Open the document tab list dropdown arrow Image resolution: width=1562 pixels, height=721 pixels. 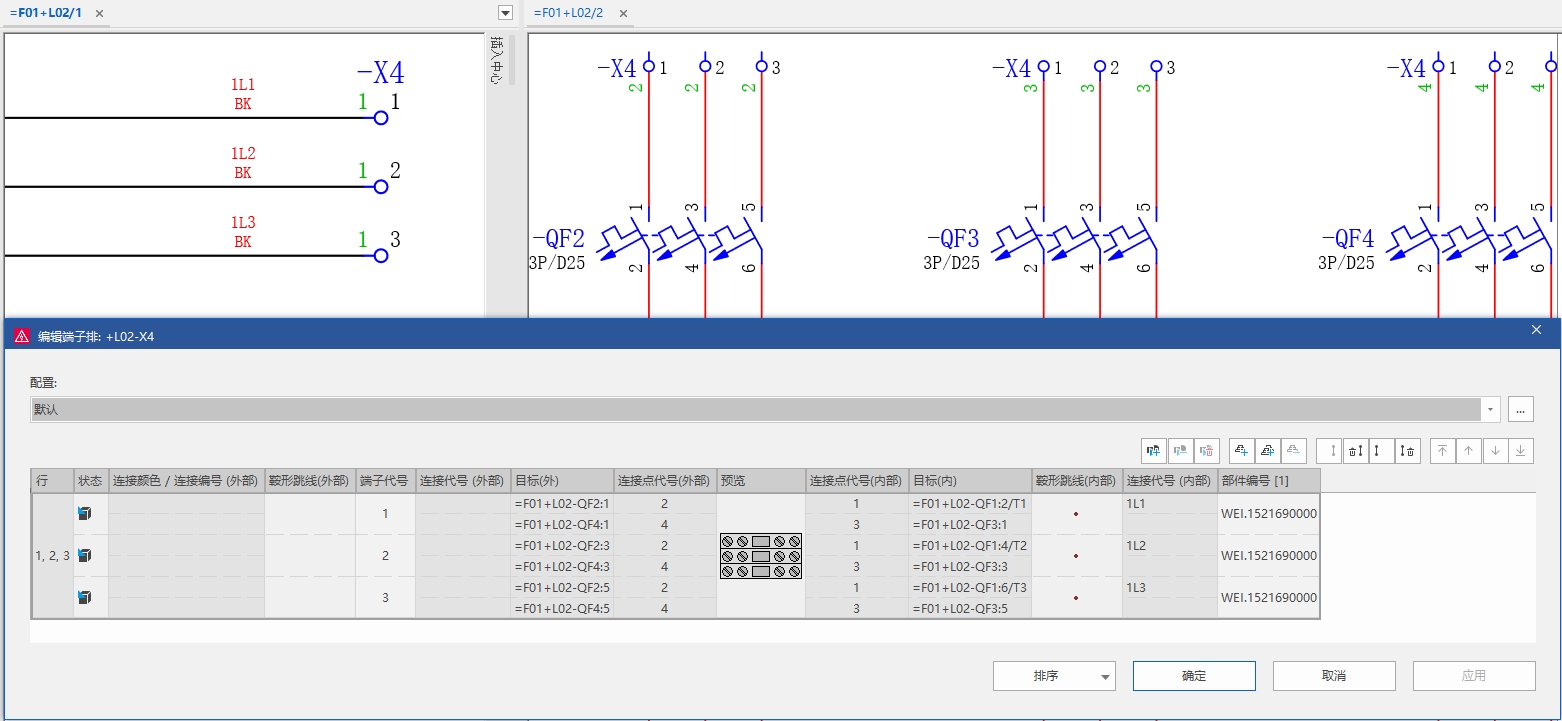point(505,13)
